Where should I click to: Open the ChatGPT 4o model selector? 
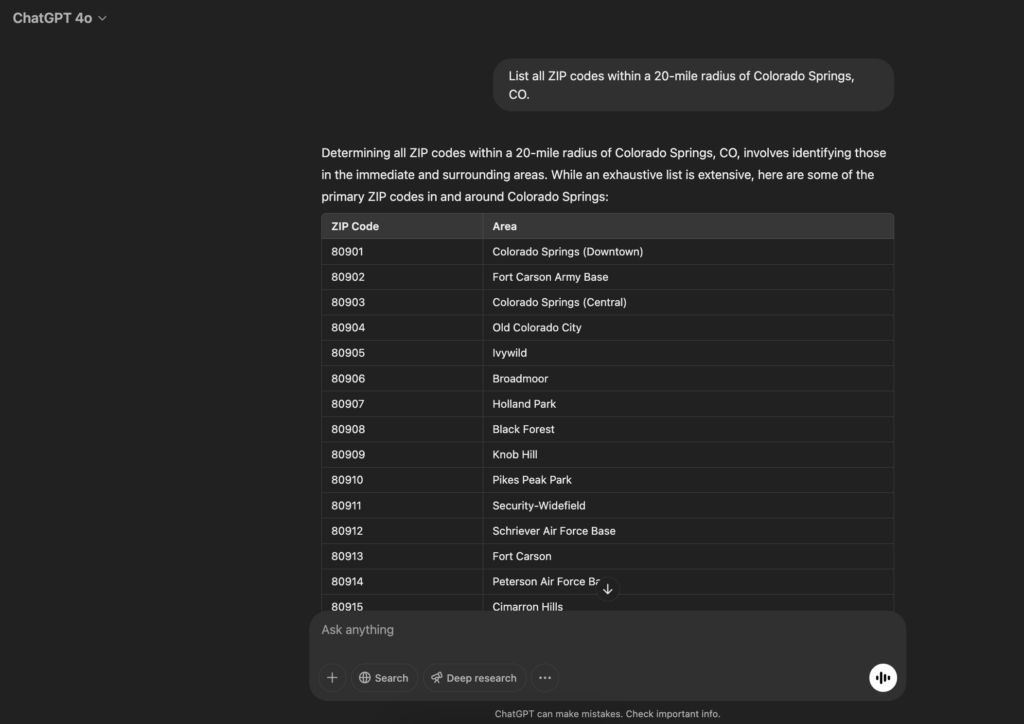click(x=59, y=18)
